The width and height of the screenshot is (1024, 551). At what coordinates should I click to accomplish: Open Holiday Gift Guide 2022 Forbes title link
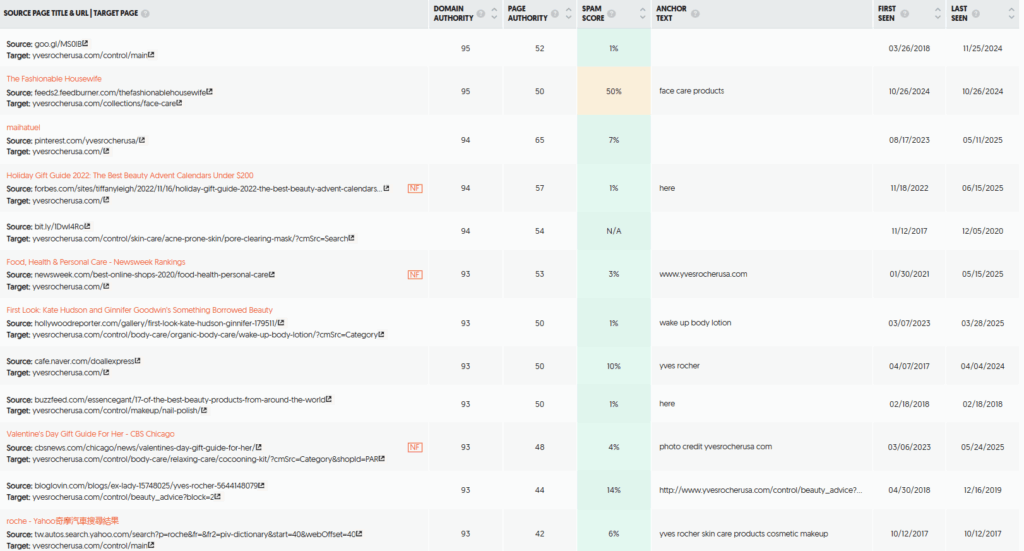[130, 176]
